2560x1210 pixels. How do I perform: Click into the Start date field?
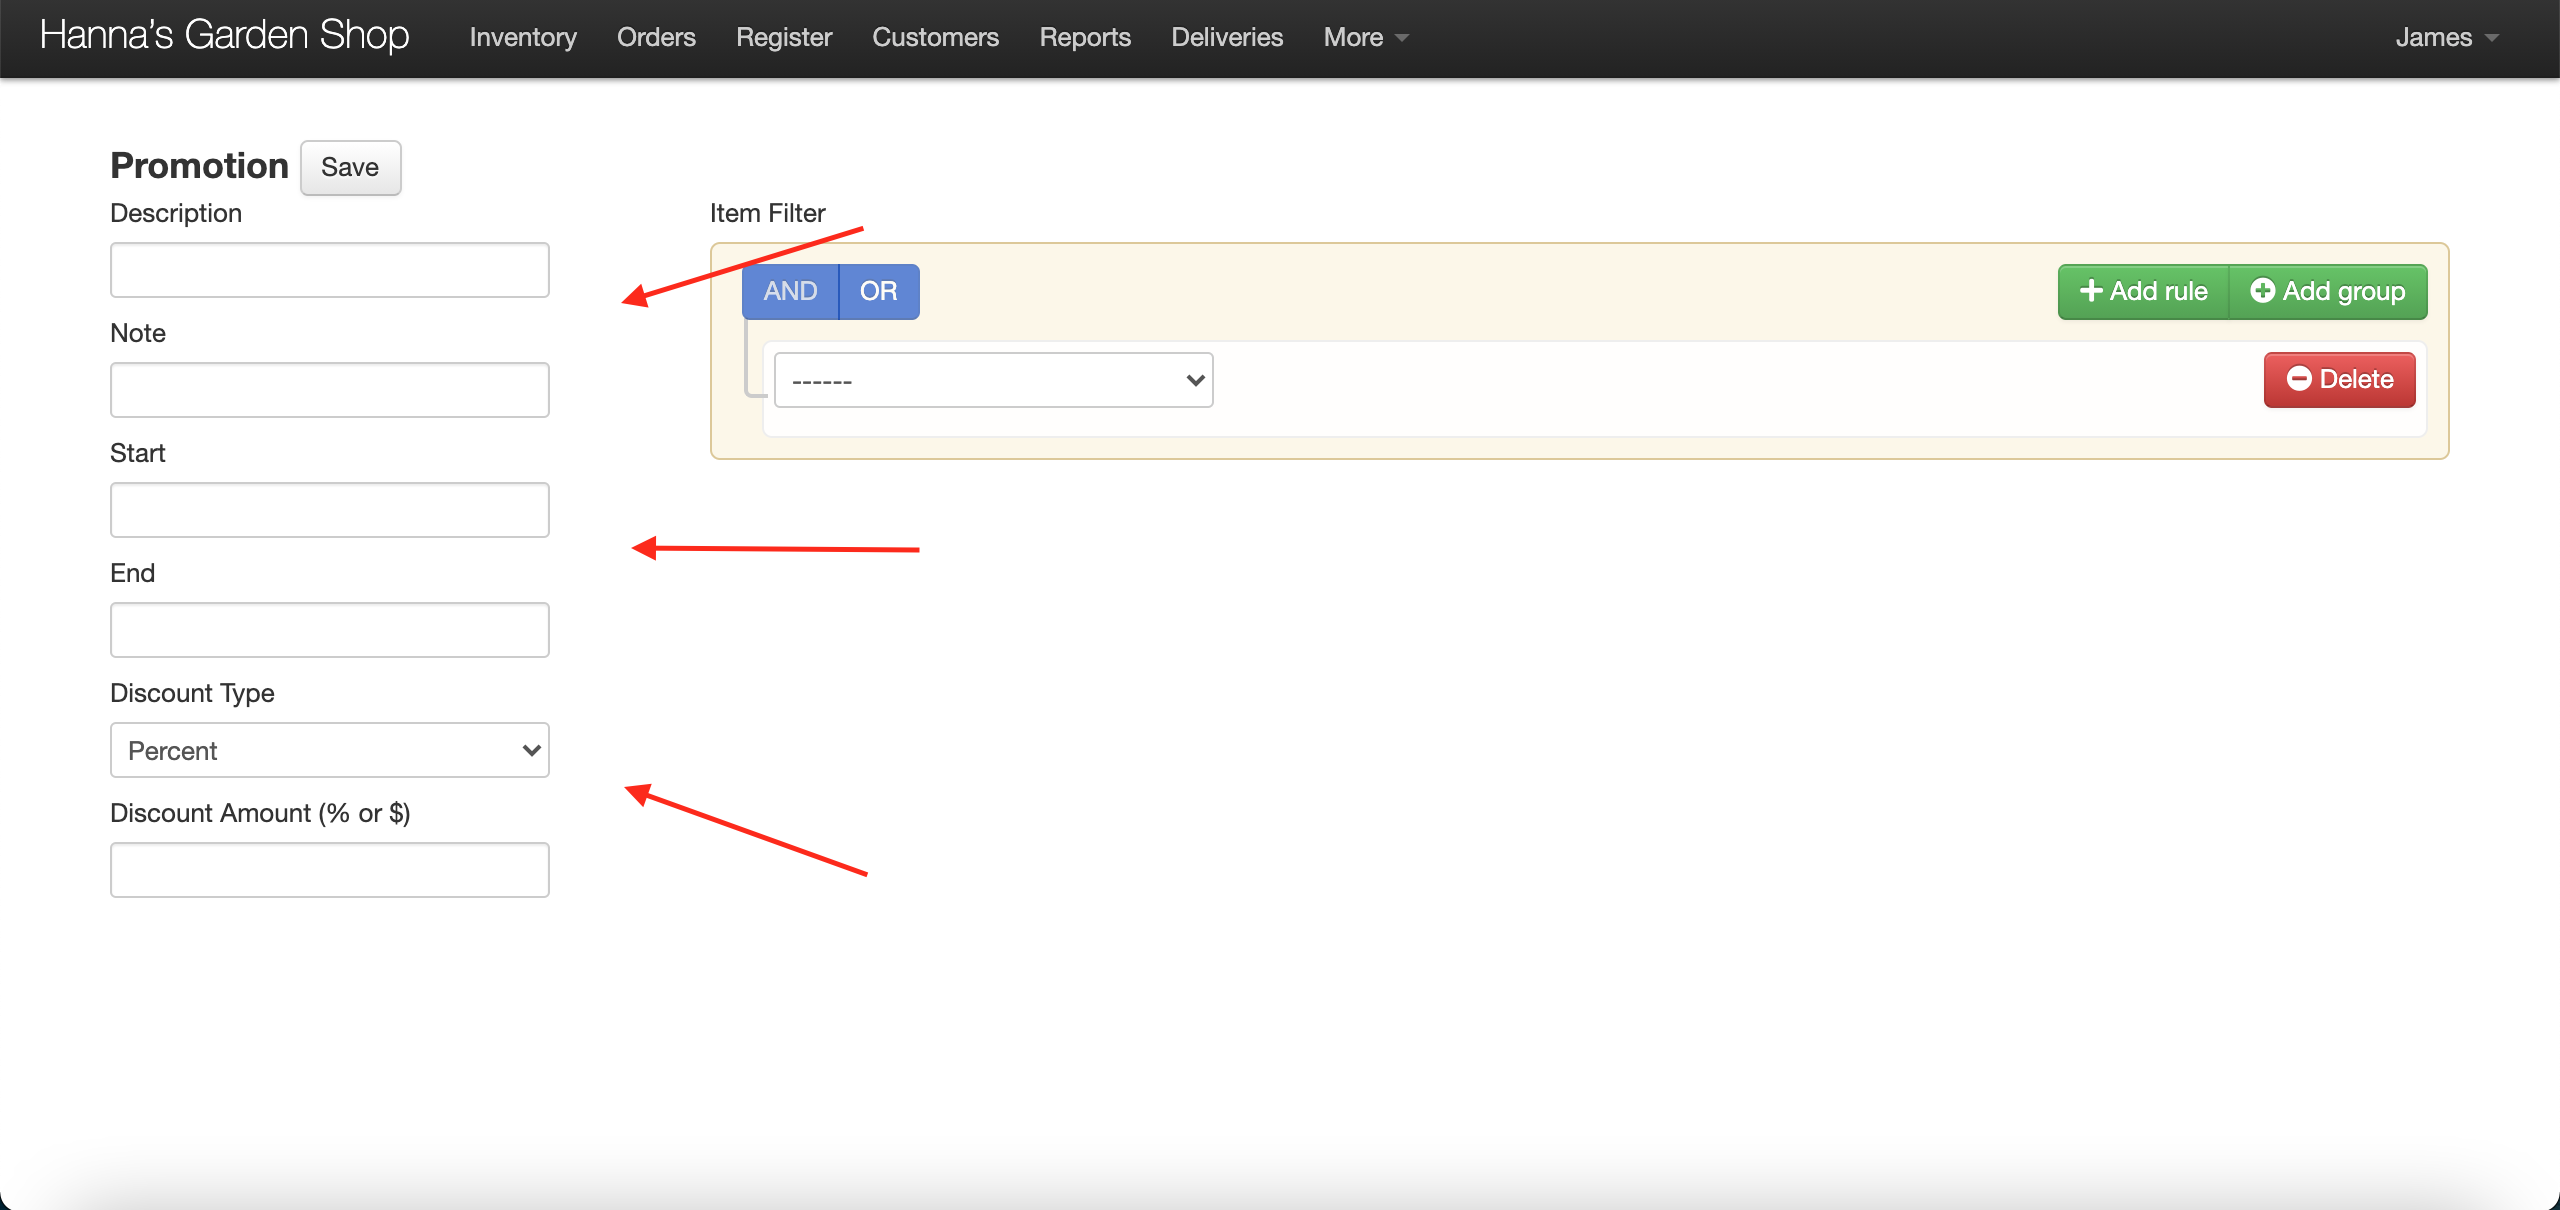[330, 510]
